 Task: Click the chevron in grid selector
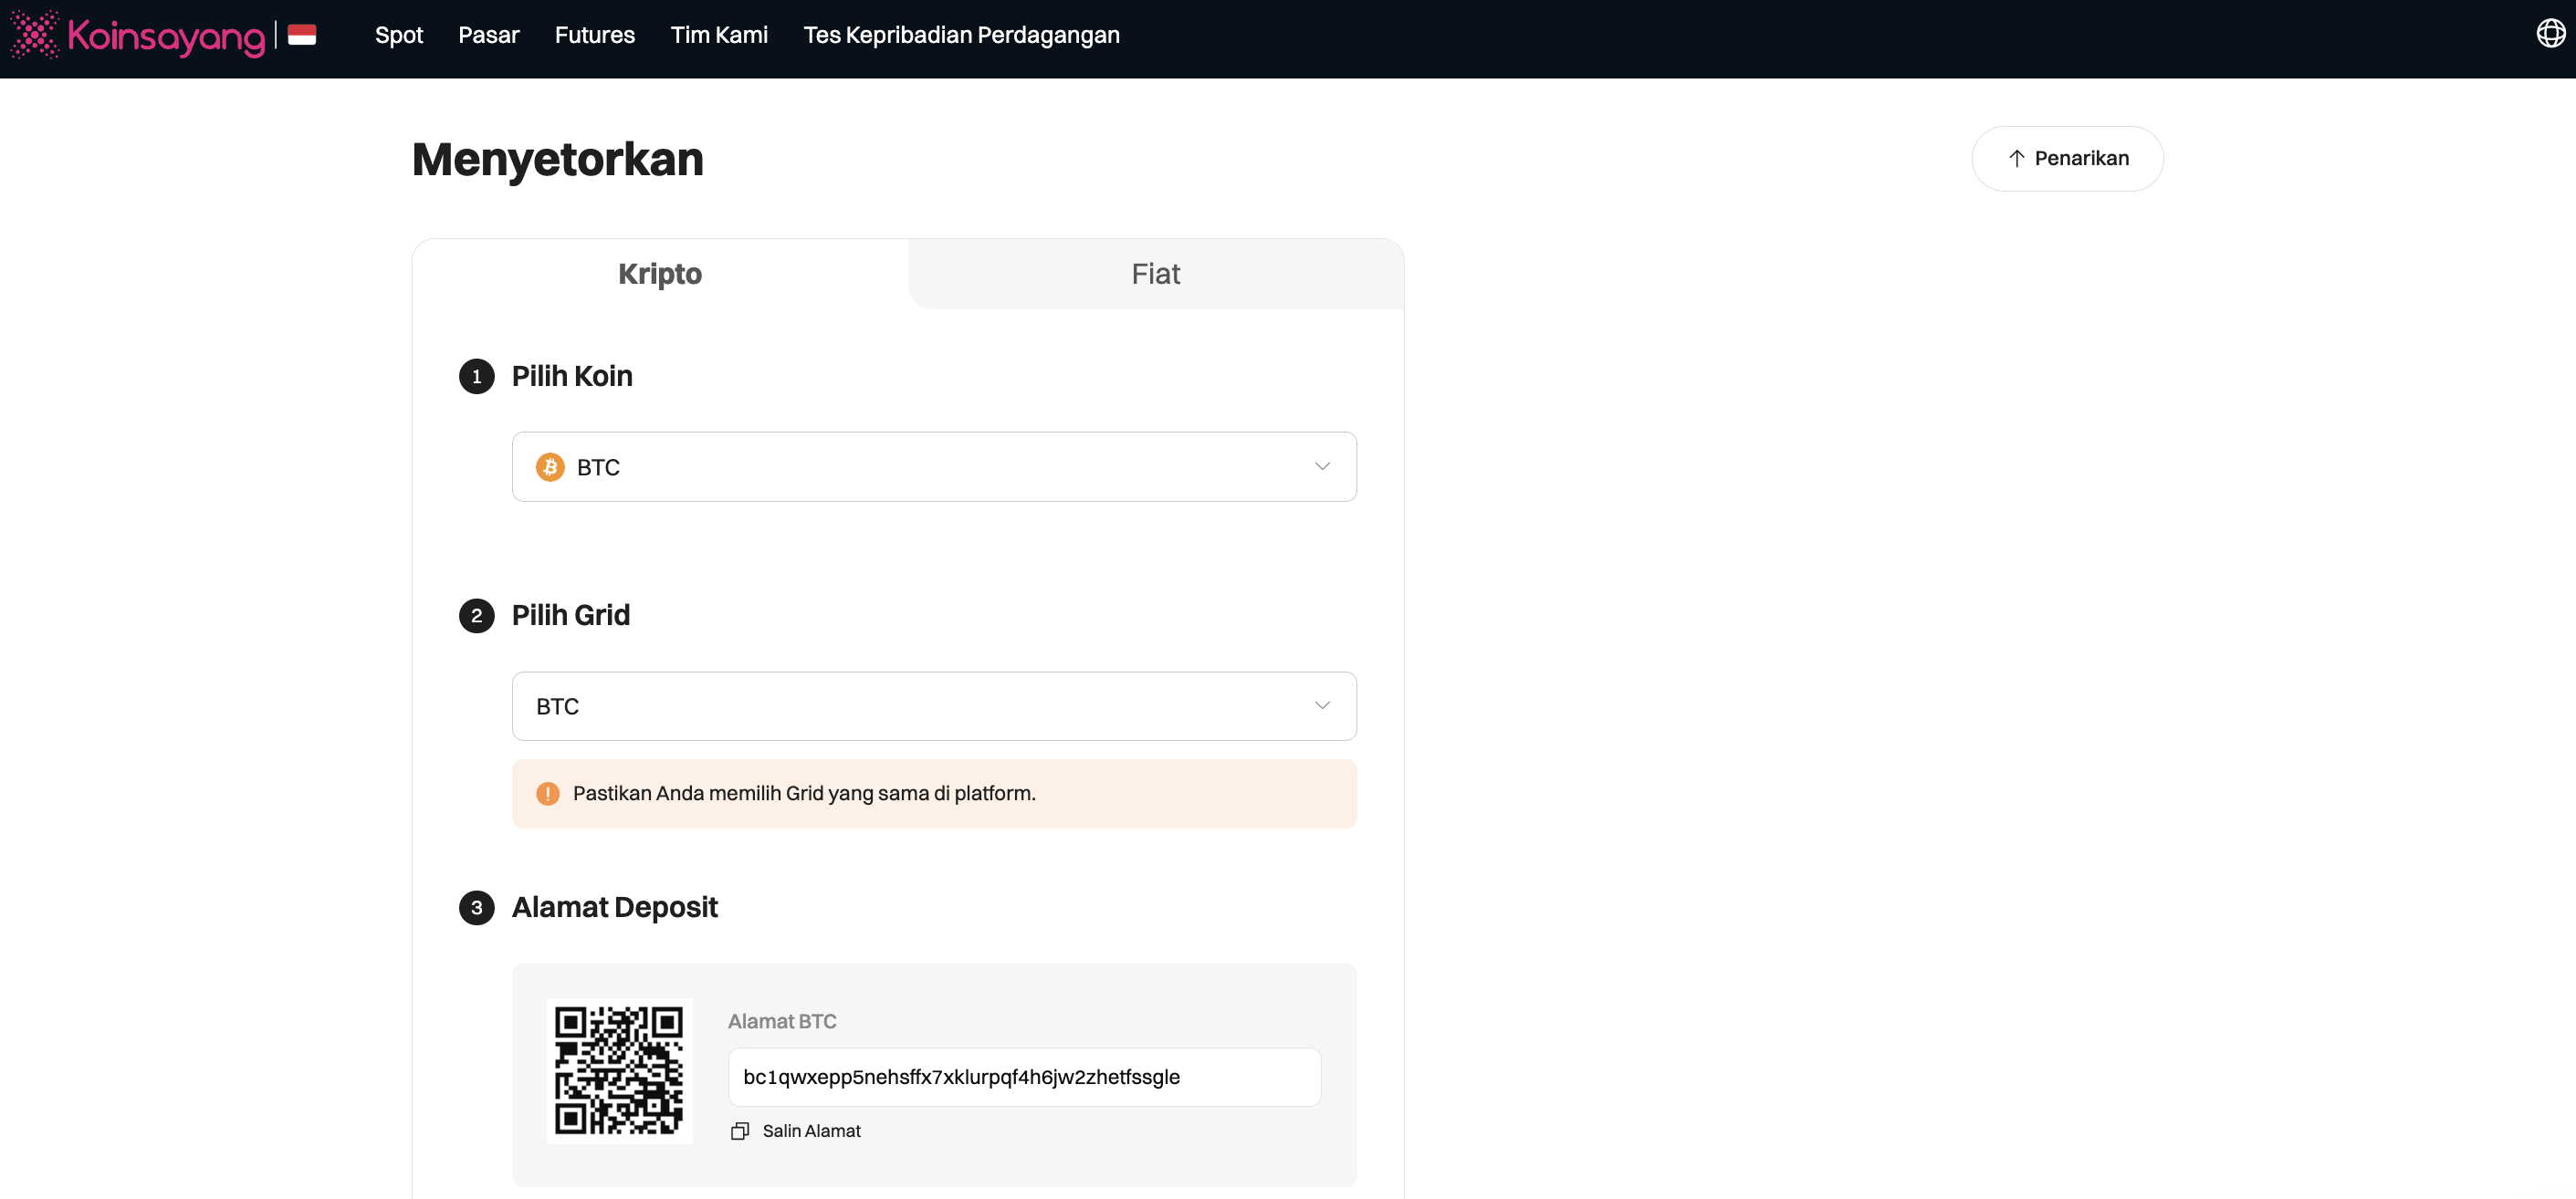pyautogui.click(x=1322, y=706)
